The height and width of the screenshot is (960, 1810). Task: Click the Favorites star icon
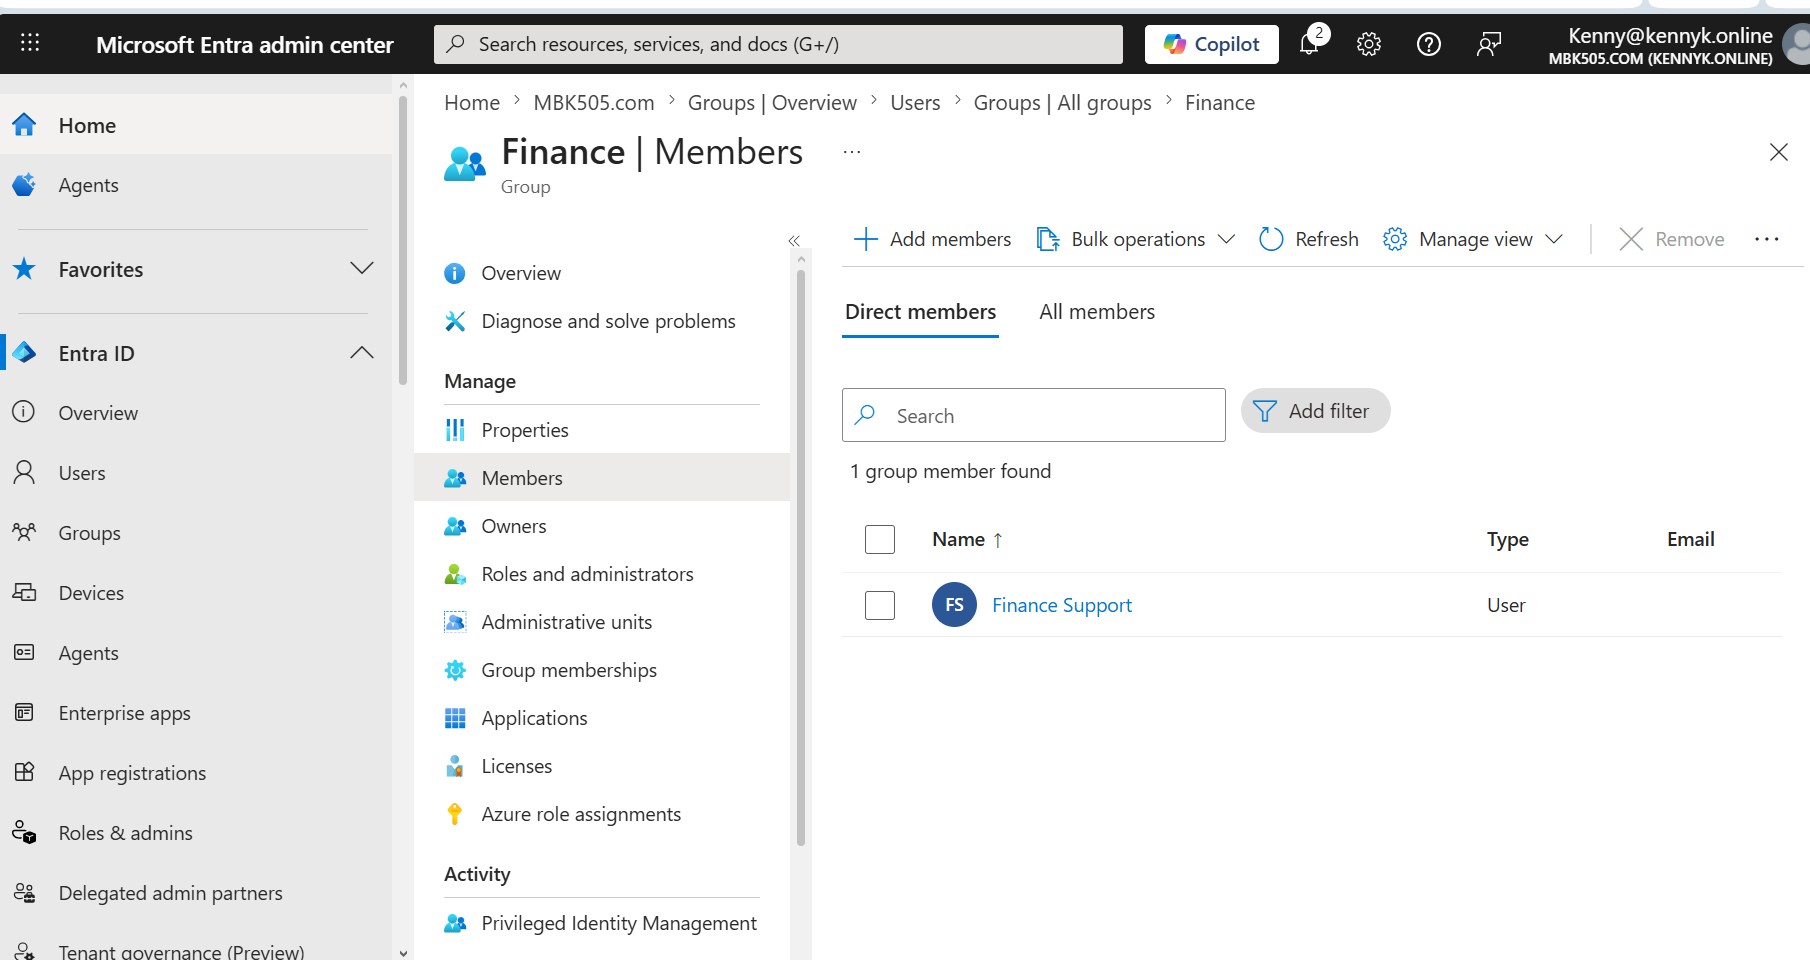24,269
